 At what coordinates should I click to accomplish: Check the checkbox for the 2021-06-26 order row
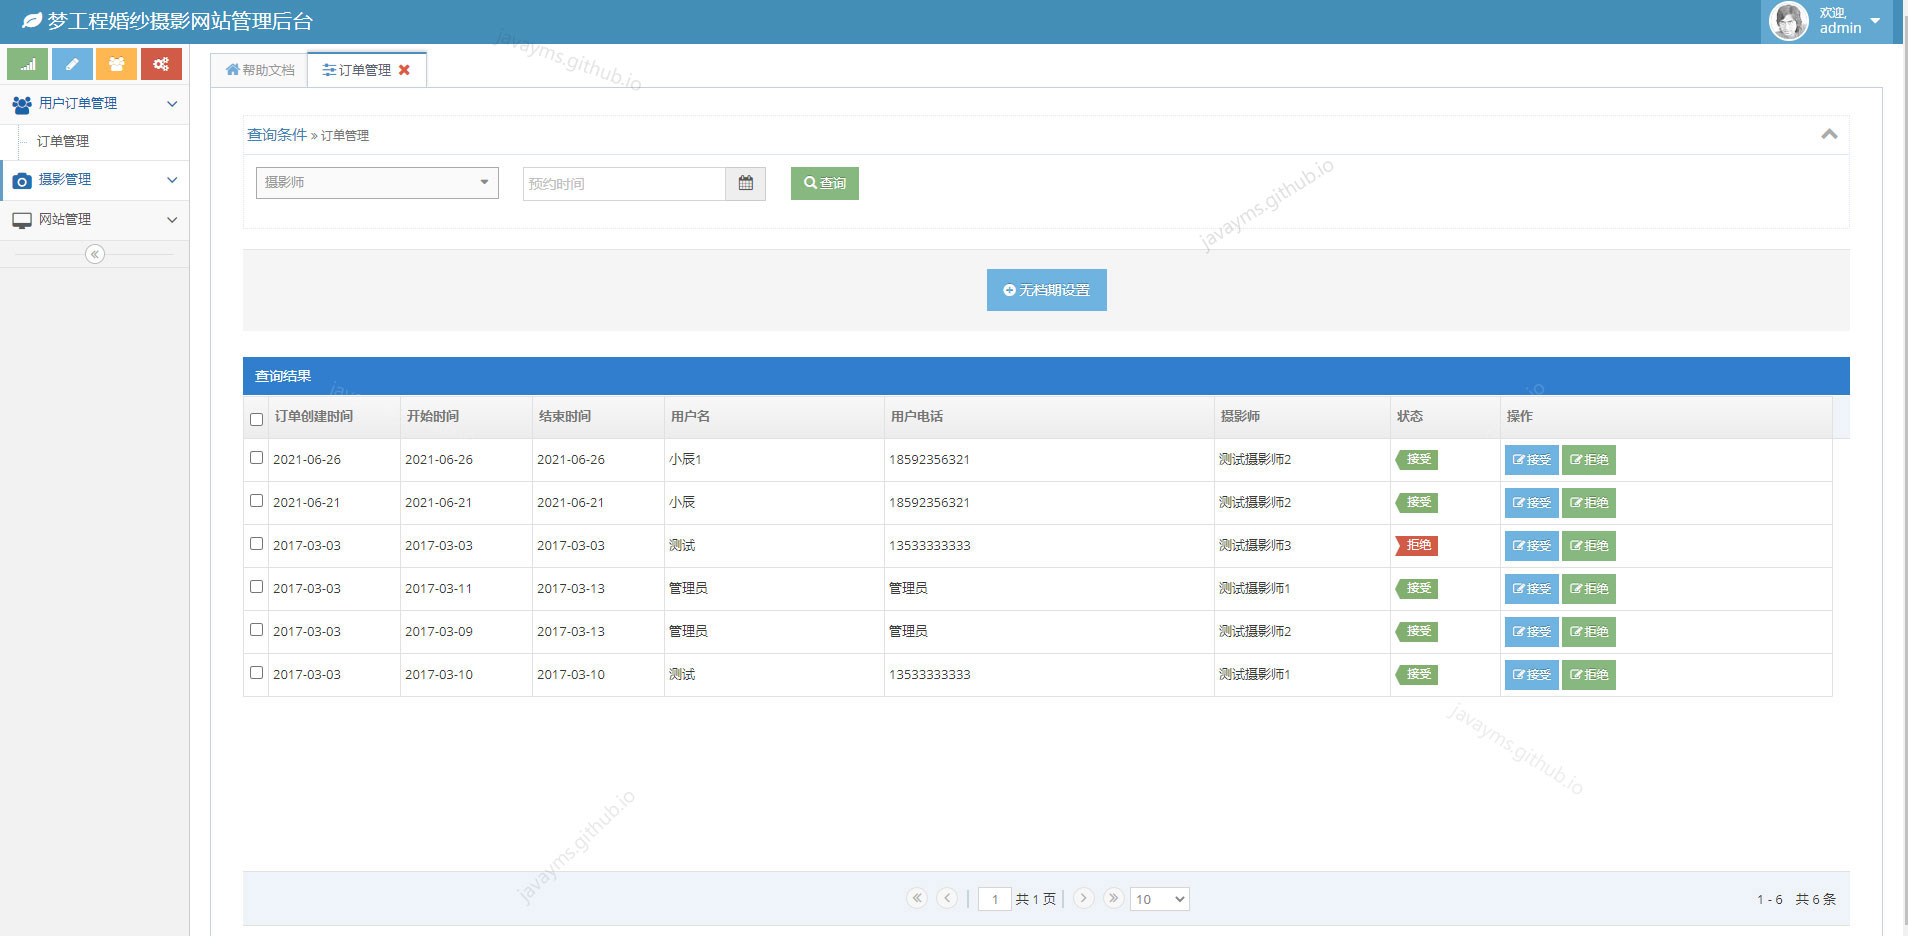(256, 457)
